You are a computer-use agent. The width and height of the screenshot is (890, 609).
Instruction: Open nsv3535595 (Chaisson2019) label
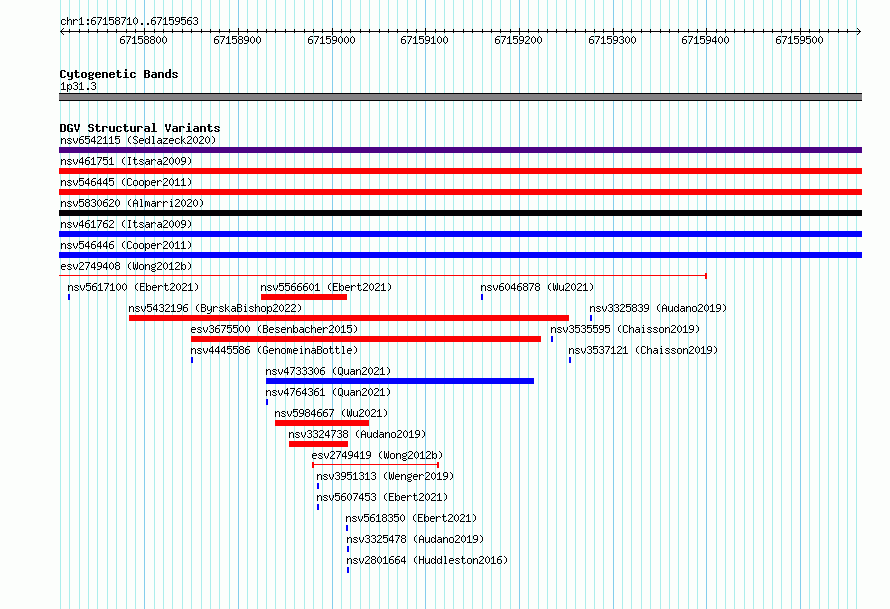pyautogui.click(x=625, y=329)
